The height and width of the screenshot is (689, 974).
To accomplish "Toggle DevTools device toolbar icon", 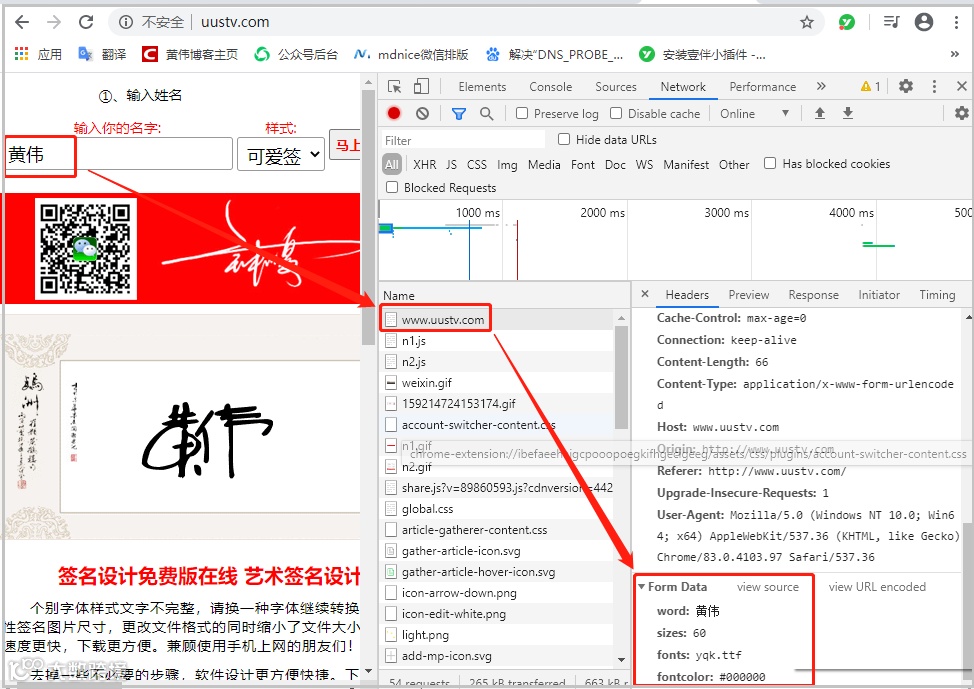I will 422,86.
